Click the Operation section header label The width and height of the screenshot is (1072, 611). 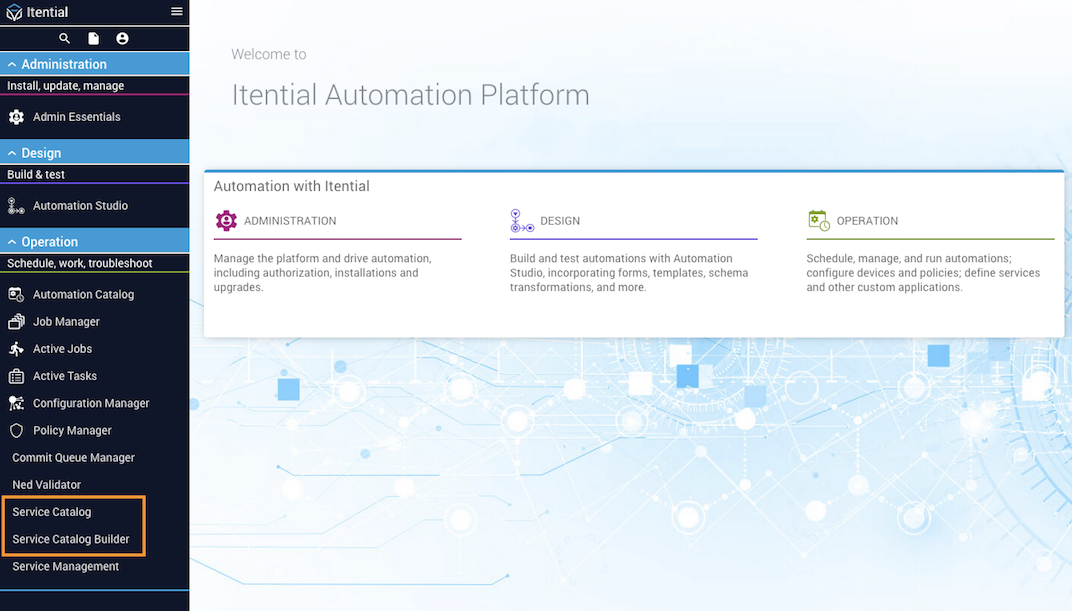[49, 242]
